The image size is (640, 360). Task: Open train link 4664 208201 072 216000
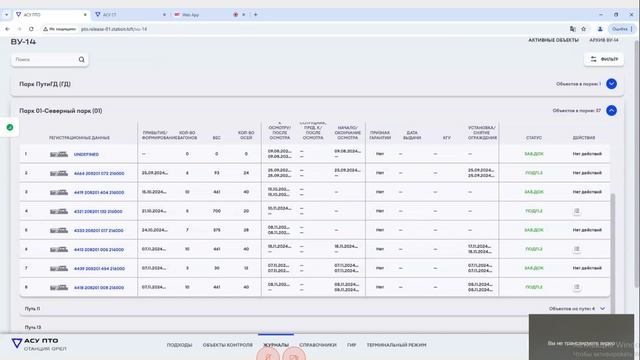click(x=99, y=173)
